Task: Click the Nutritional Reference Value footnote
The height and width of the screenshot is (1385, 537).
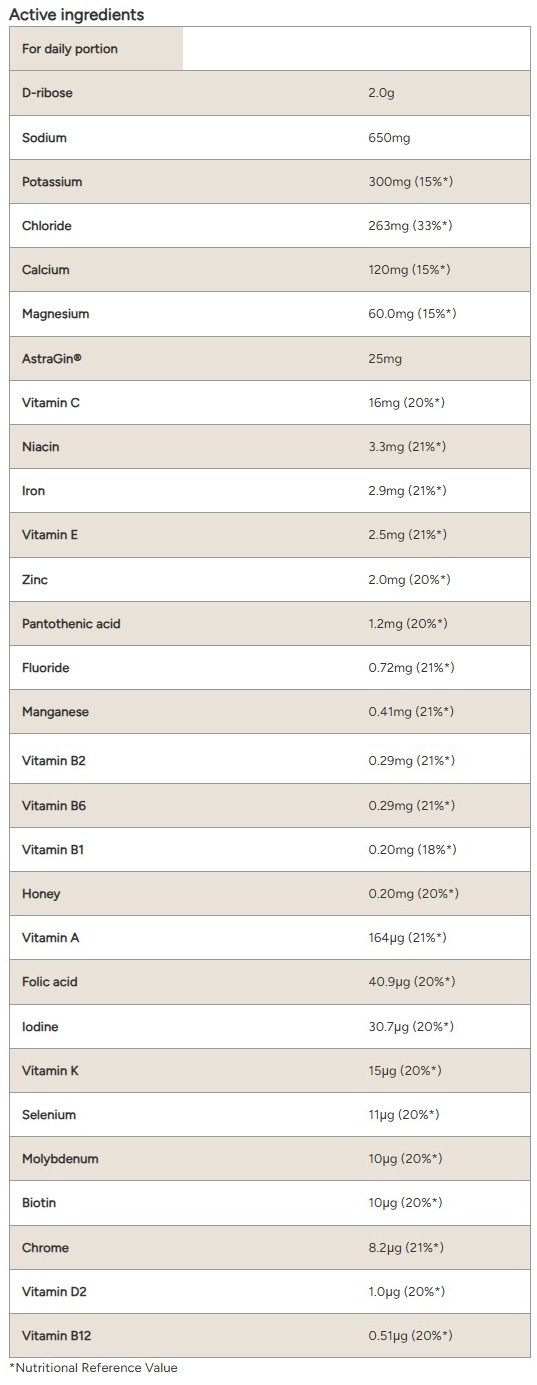Action: click(x=93, y=1368)
